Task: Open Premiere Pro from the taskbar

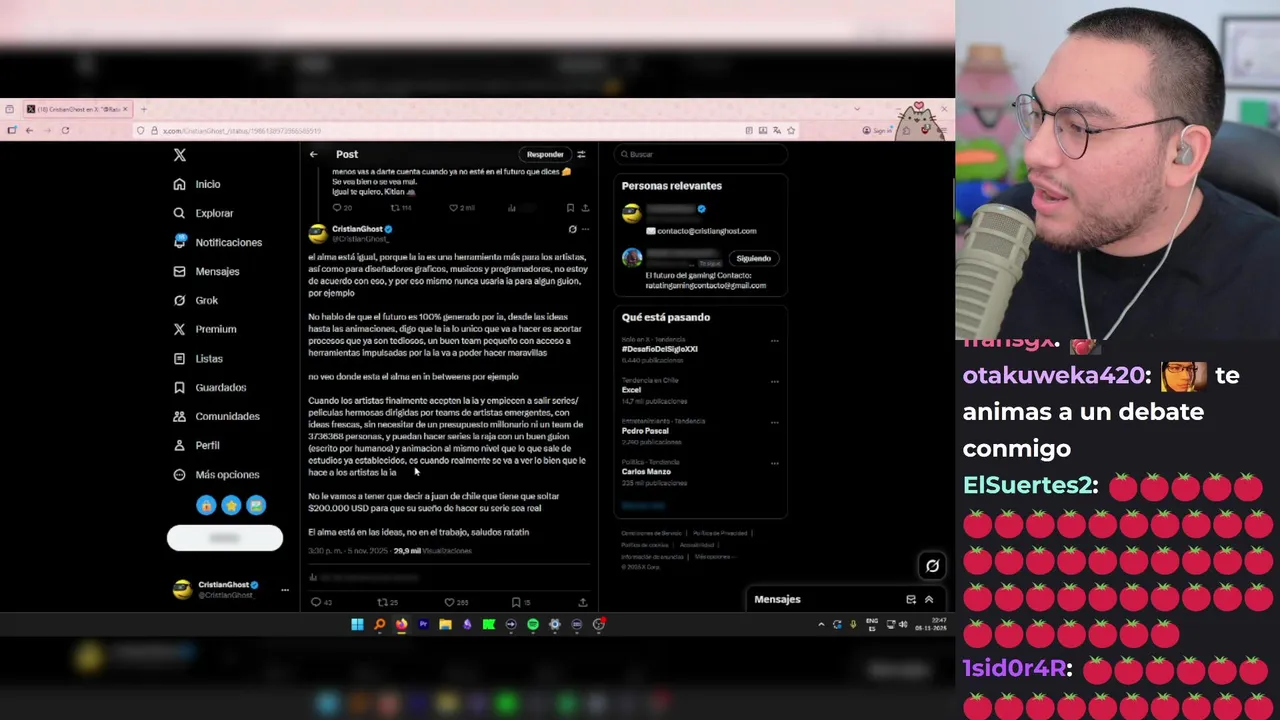Action: pos(423,624)
